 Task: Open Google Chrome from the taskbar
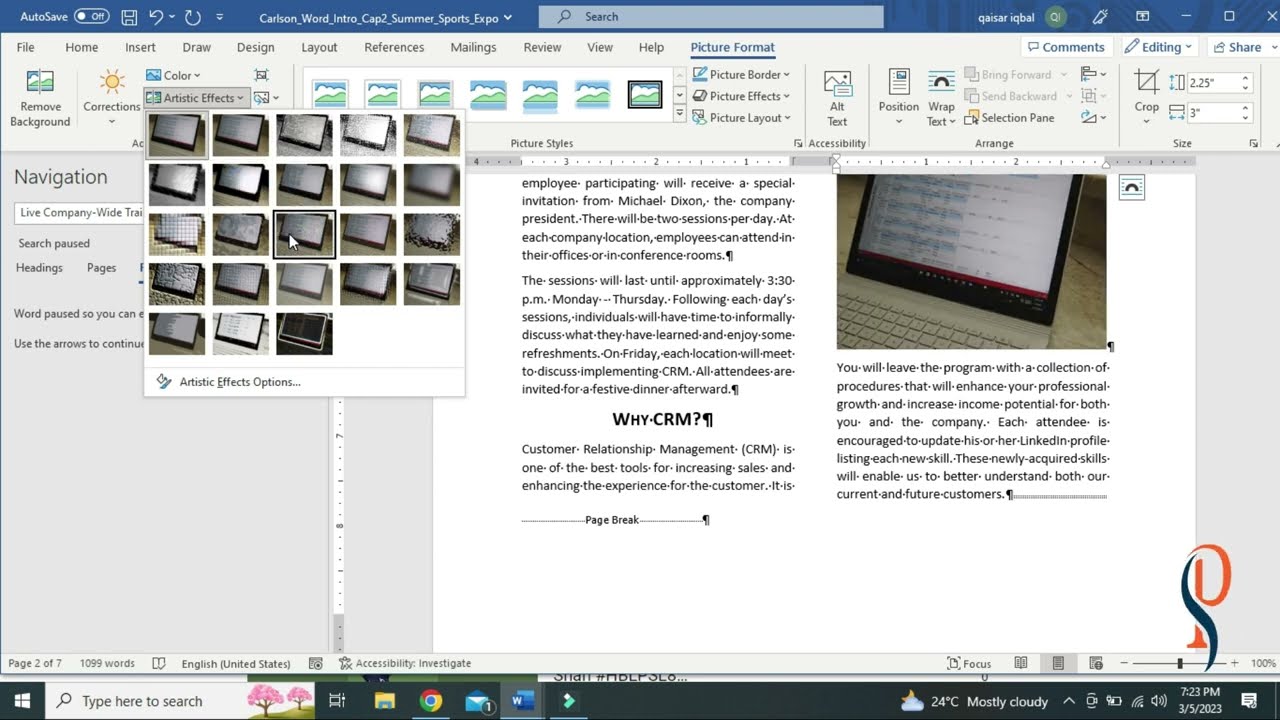pos(430,701)
